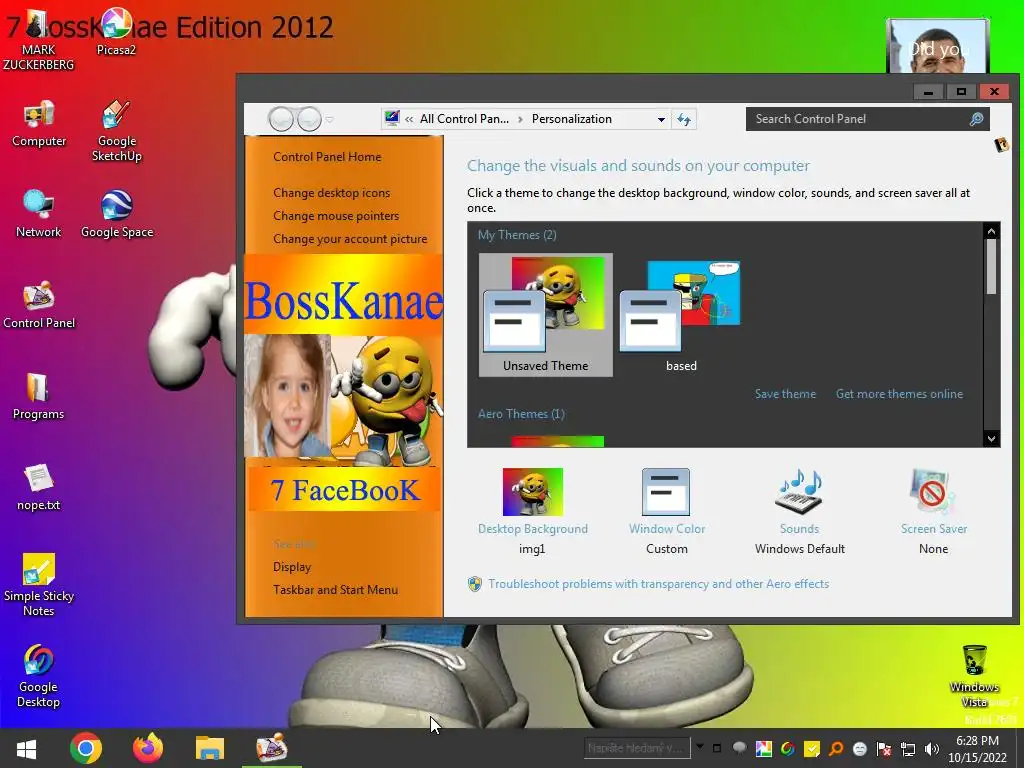The image size is (1024, 768).
Task: Click the Save theme link
Action: click(x=785, y=394)
